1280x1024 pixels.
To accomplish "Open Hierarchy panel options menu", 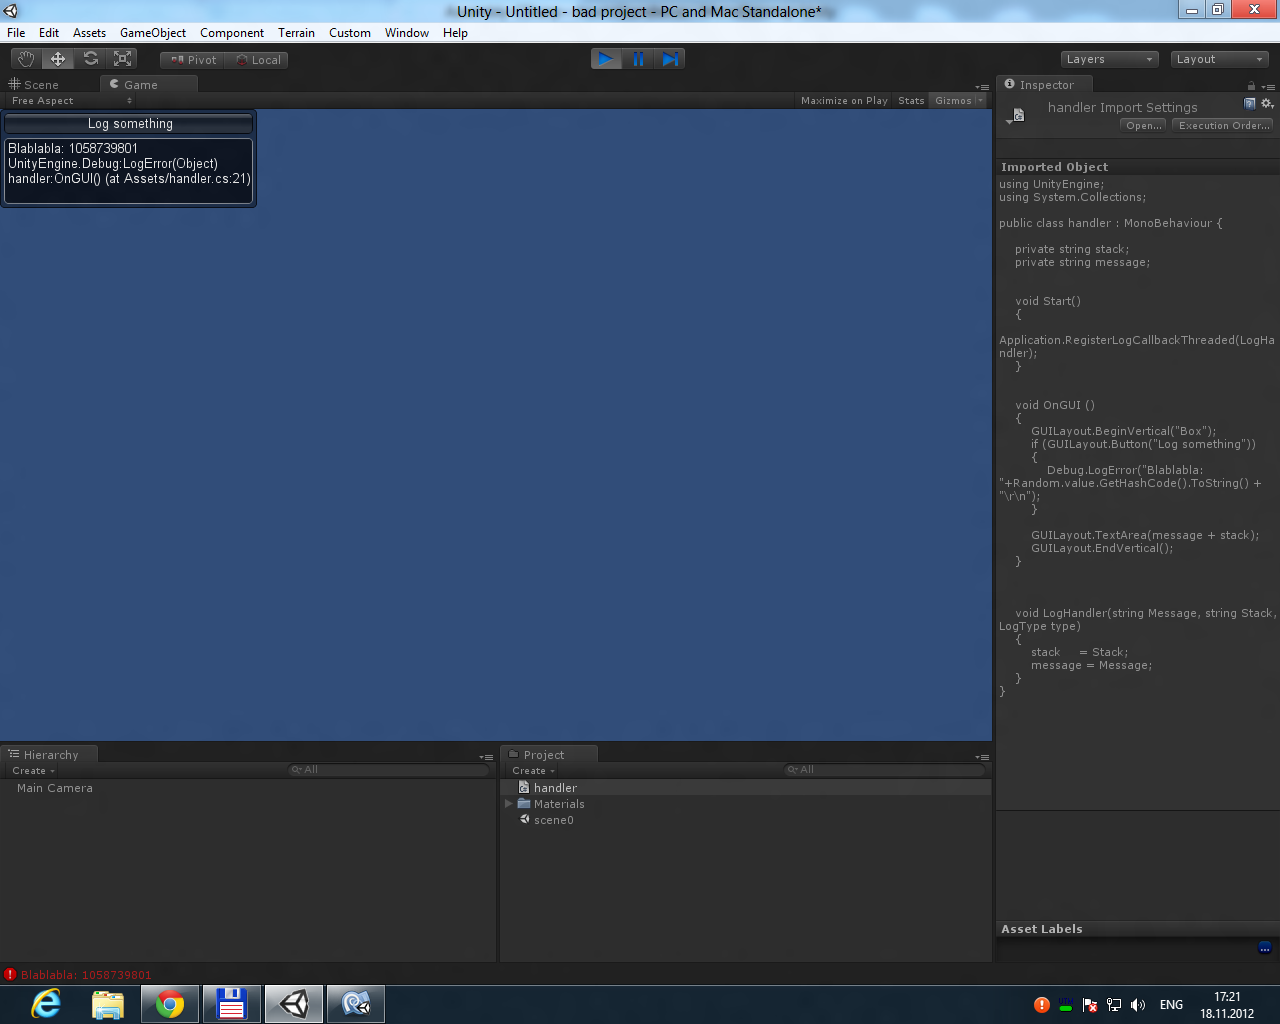I will (486, 757).
